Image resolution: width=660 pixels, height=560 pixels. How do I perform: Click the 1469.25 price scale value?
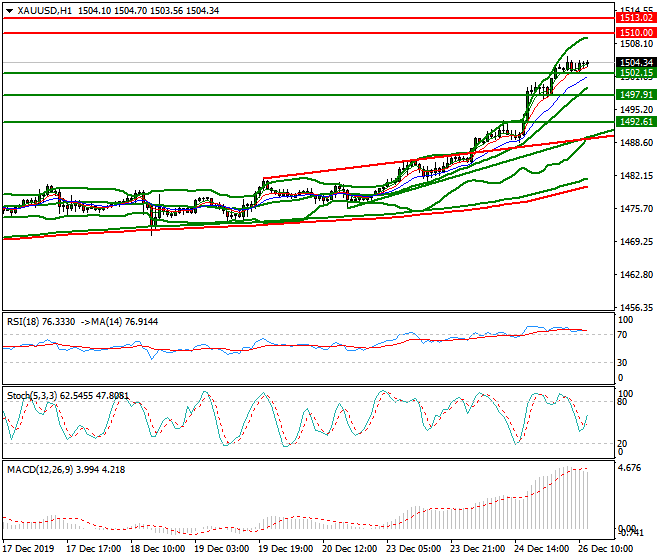pos(636,242)
